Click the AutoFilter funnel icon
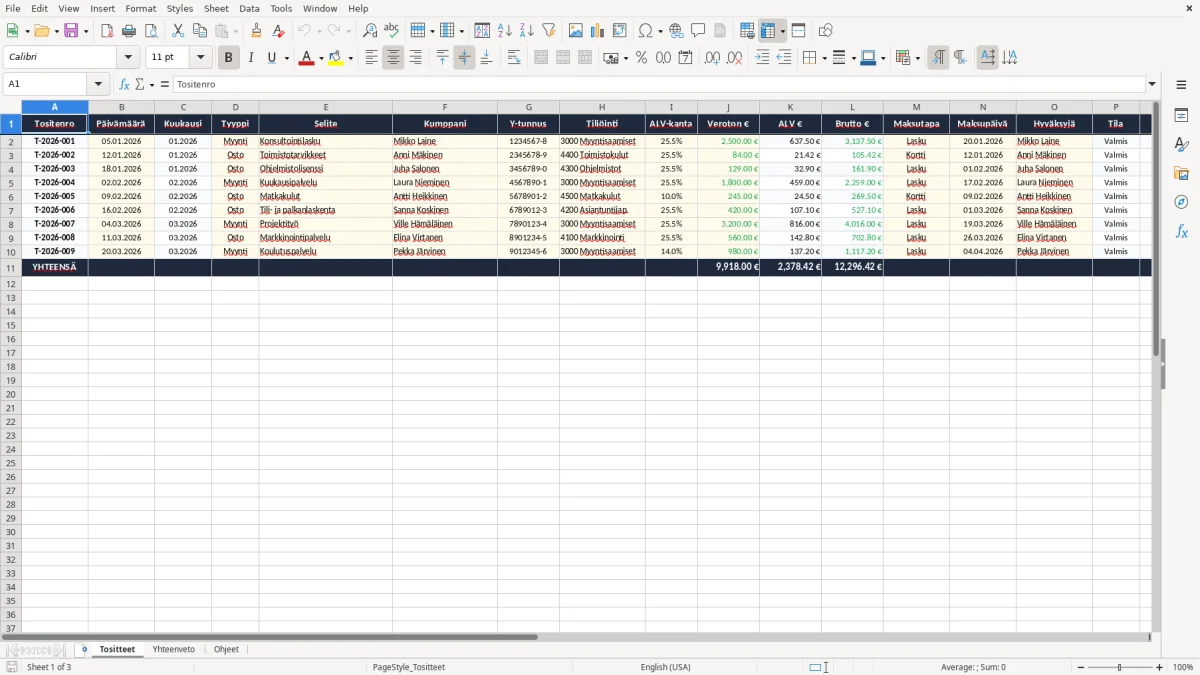The height and width of the screenshot is (675, 1200). click(549, 31)
